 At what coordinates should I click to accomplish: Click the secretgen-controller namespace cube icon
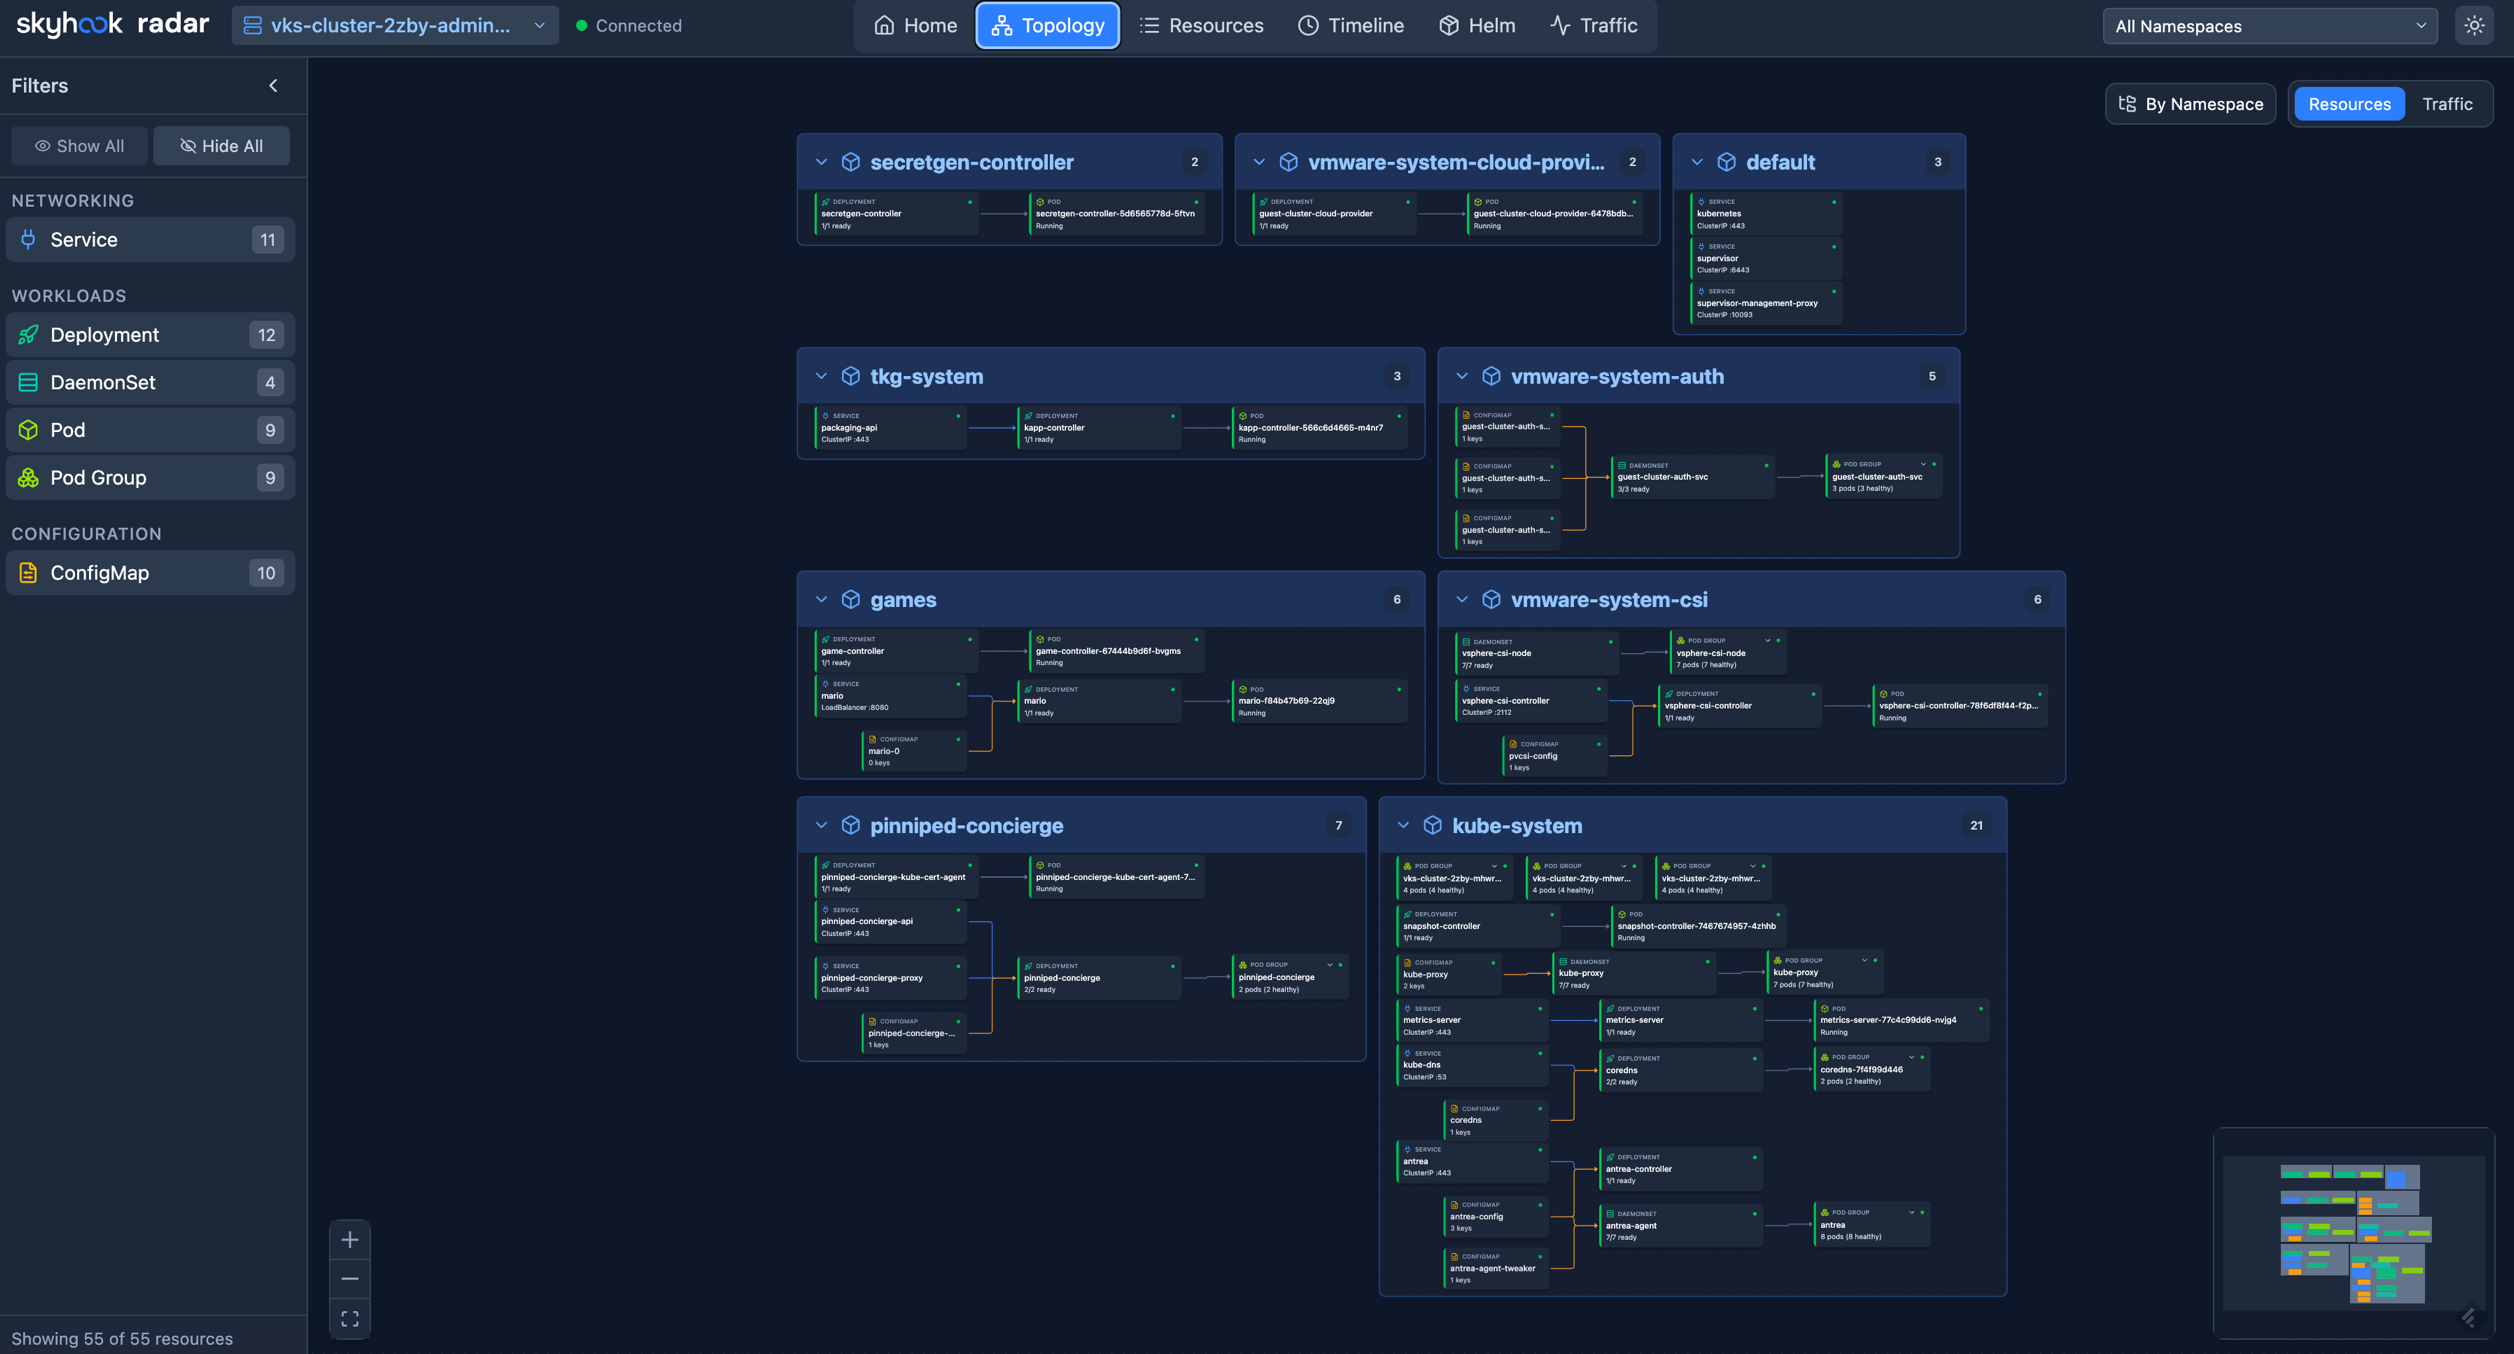pos(850,162)
